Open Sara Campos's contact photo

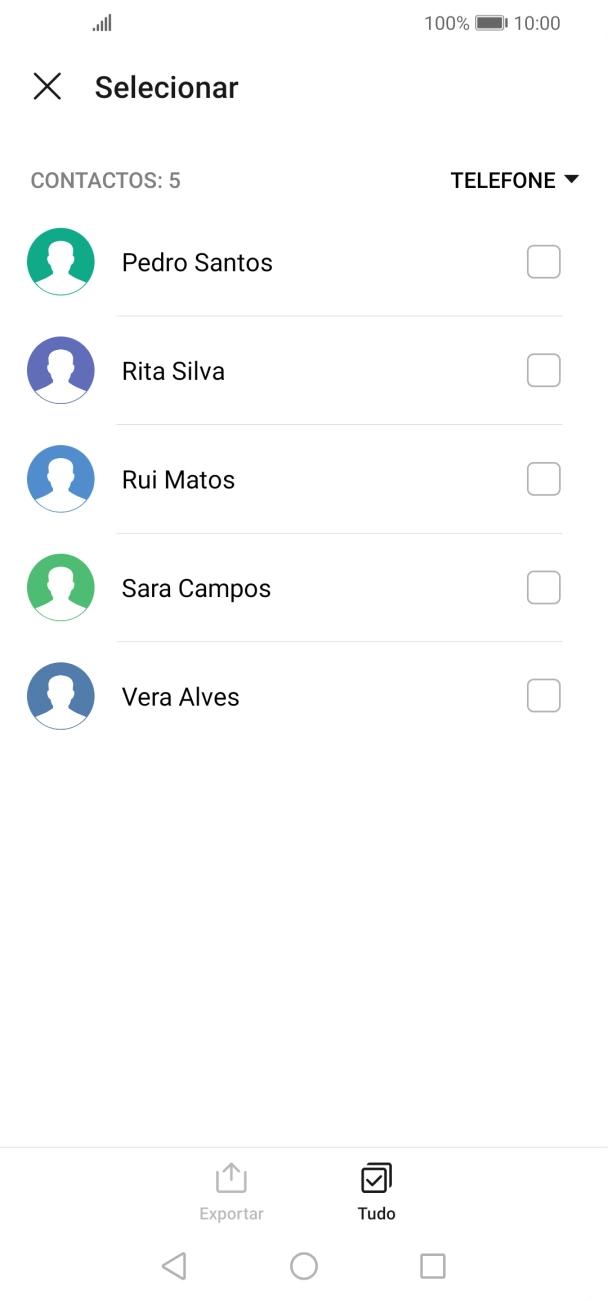pyautogui.click(x=60, y=587)
